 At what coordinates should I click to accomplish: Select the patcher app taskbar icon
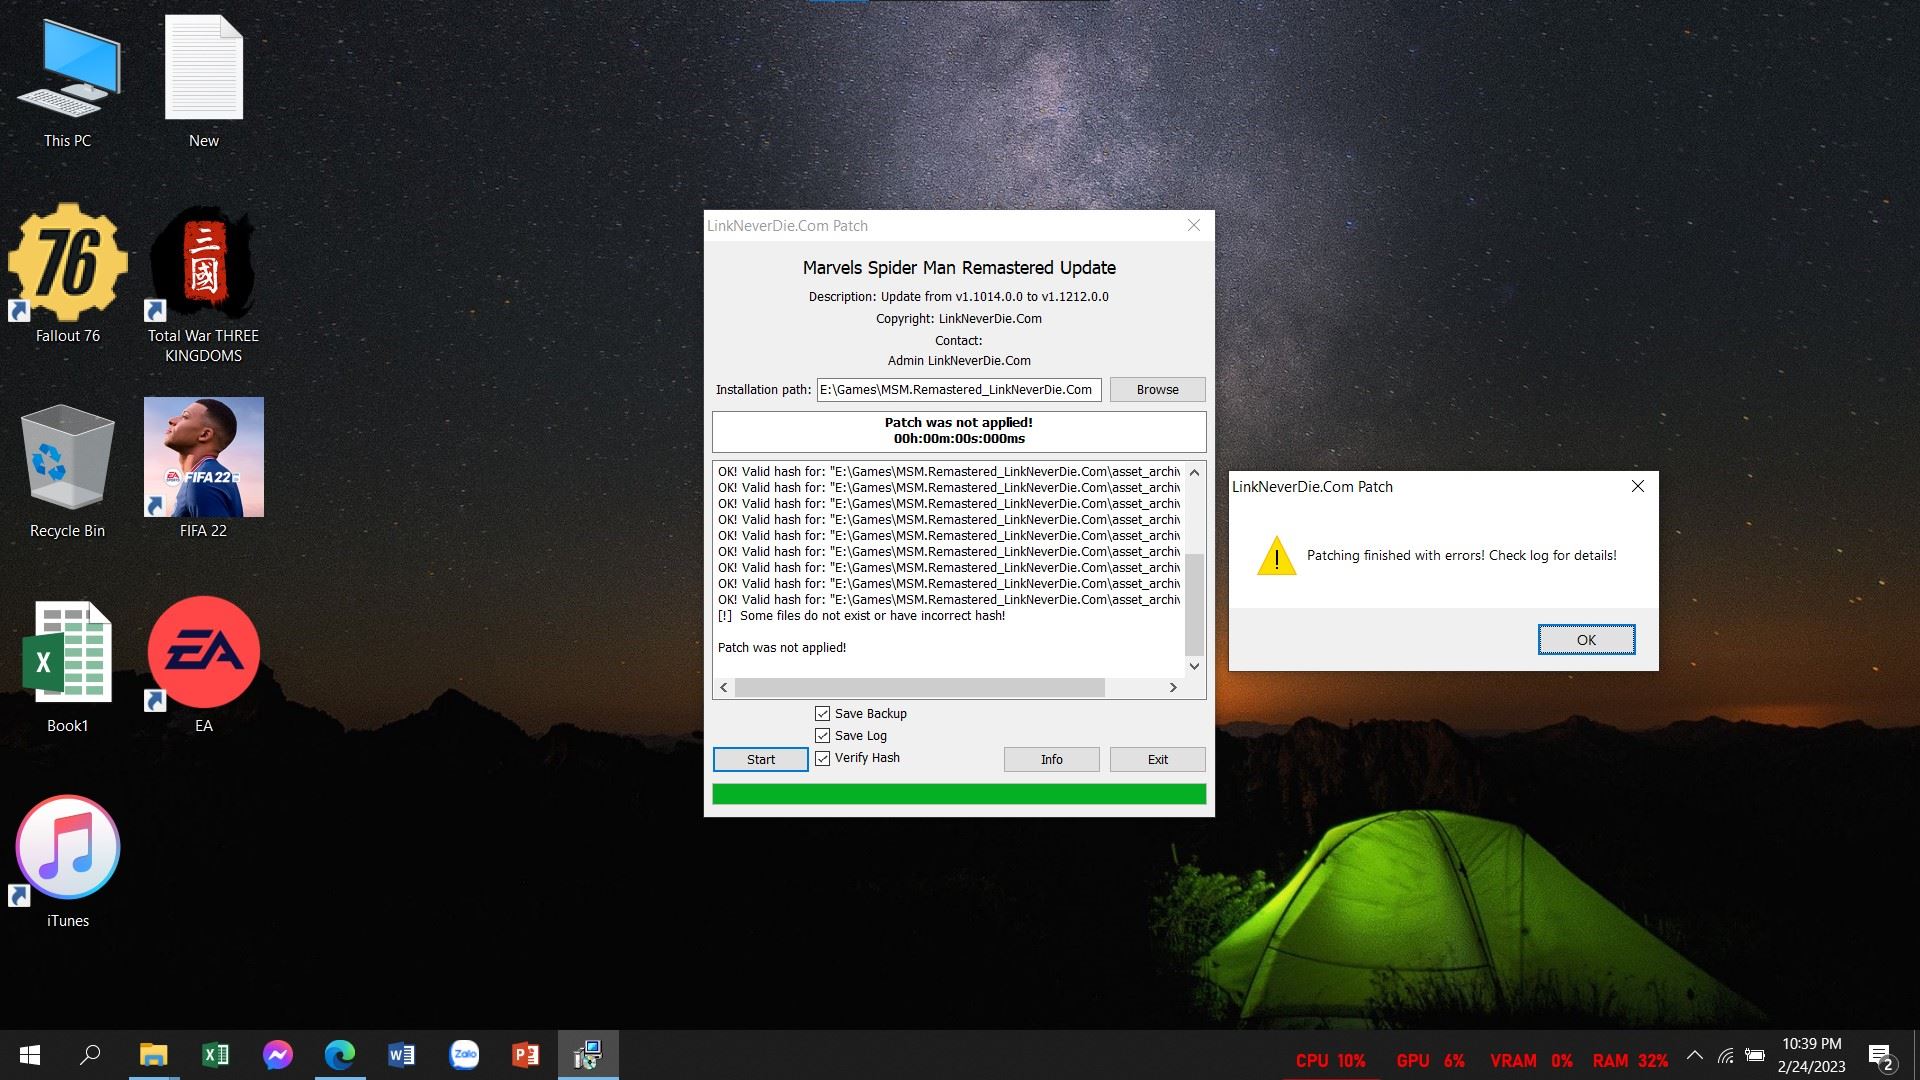588,1055
